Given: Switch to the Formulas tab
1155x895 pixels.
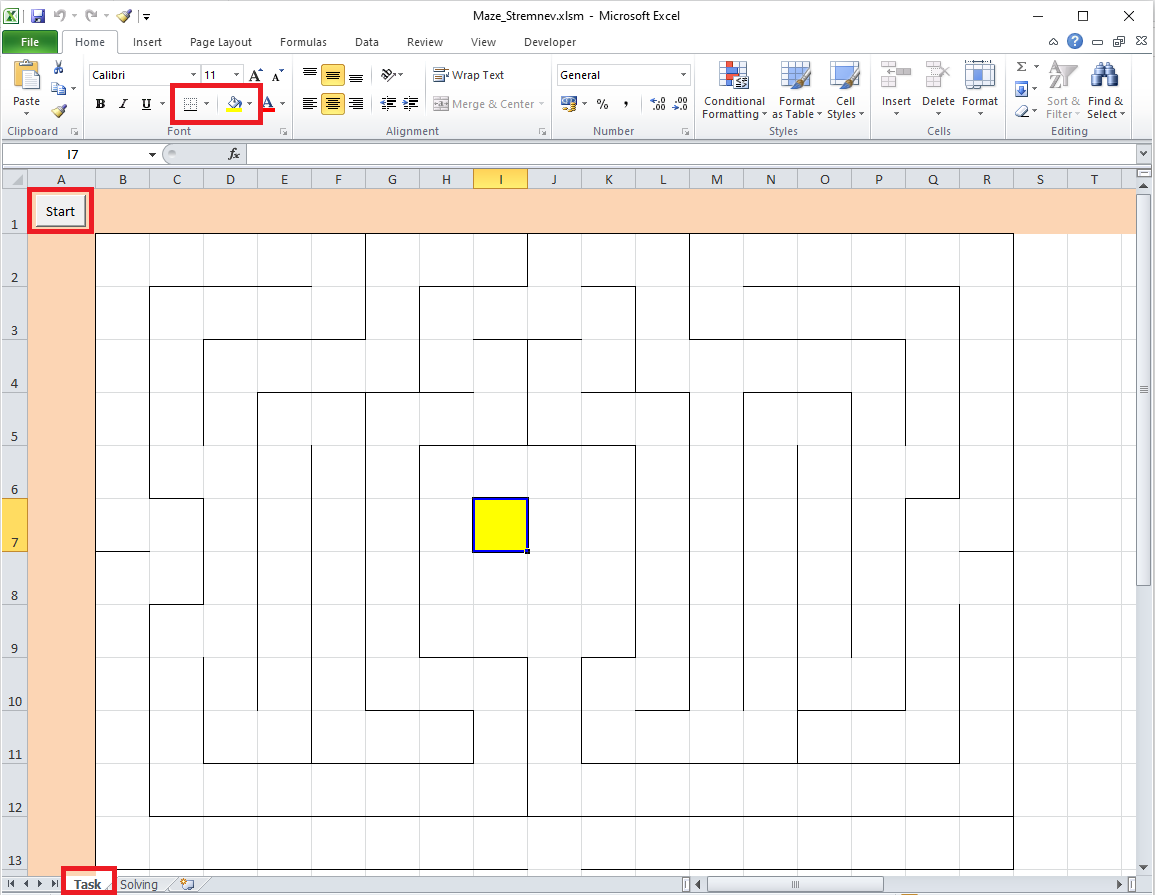Looking at the screenshot, I should [x=303, y=42].
